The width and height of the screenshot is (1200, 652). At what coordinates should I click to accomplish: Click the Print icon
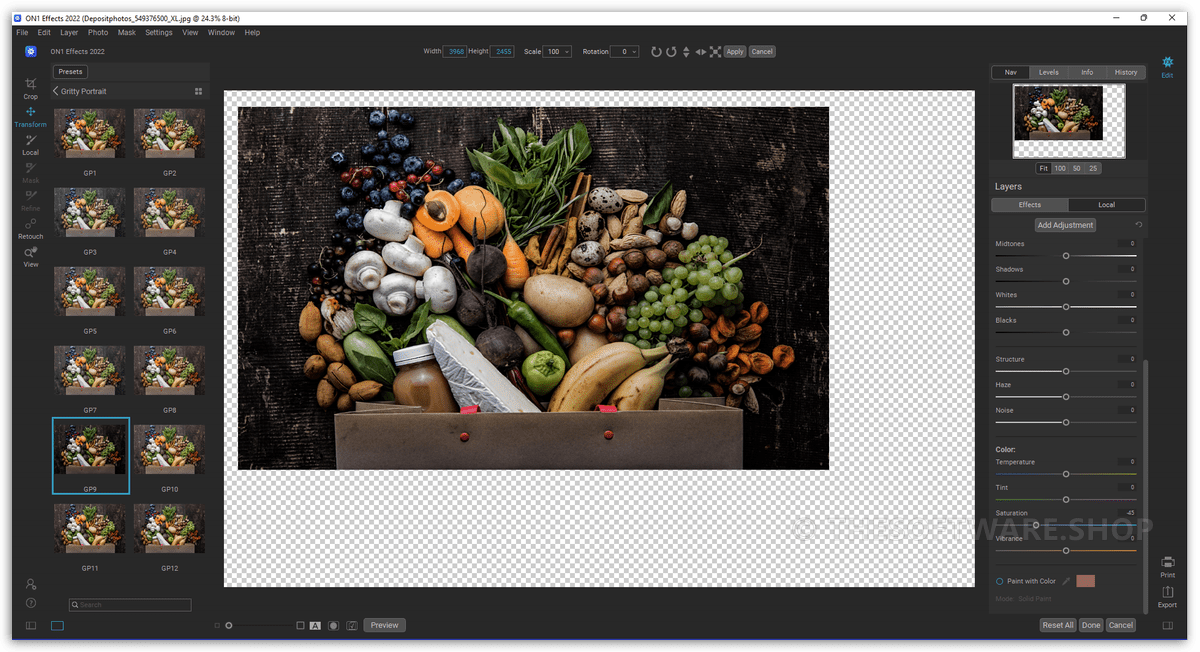[x=1167, y=568]
